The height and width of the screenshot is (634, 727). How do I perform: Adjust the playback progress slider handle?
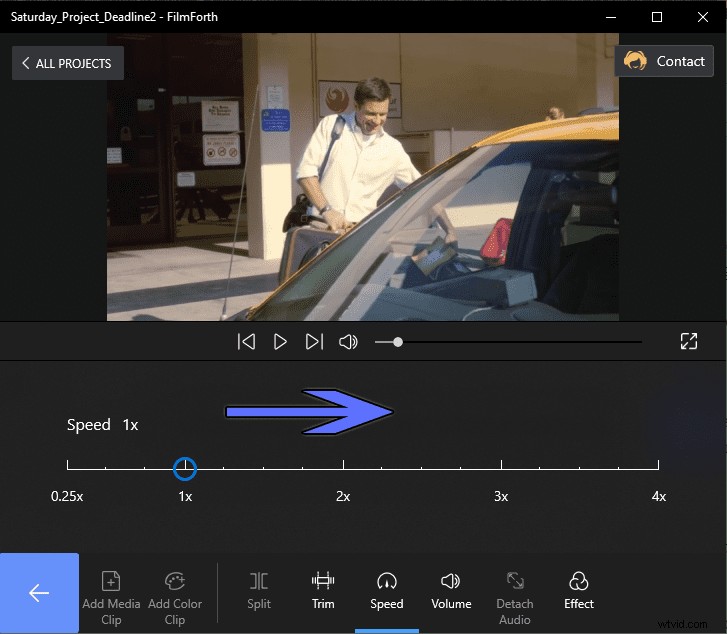pos(398,342)
